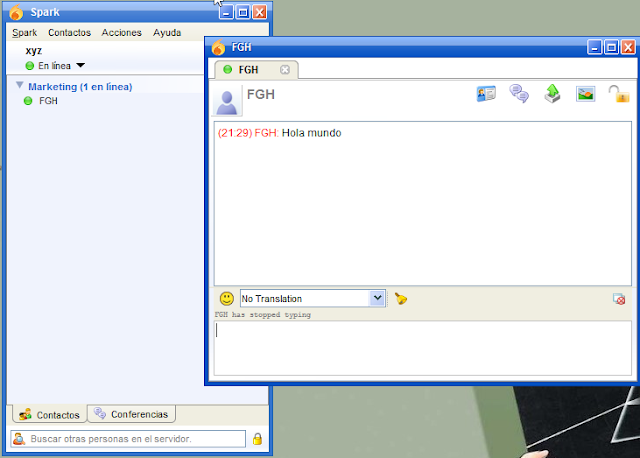Click the xyz username label

[x=33, y=51]
